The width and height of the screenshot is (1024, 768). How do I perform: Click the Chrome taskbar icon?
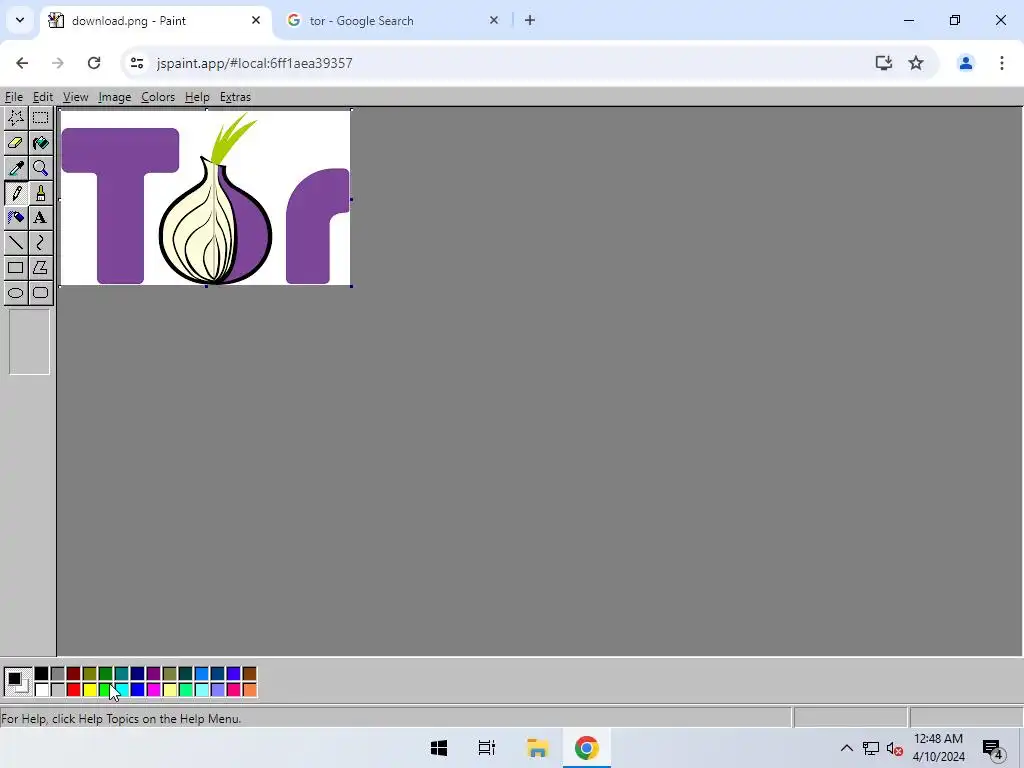586,748
